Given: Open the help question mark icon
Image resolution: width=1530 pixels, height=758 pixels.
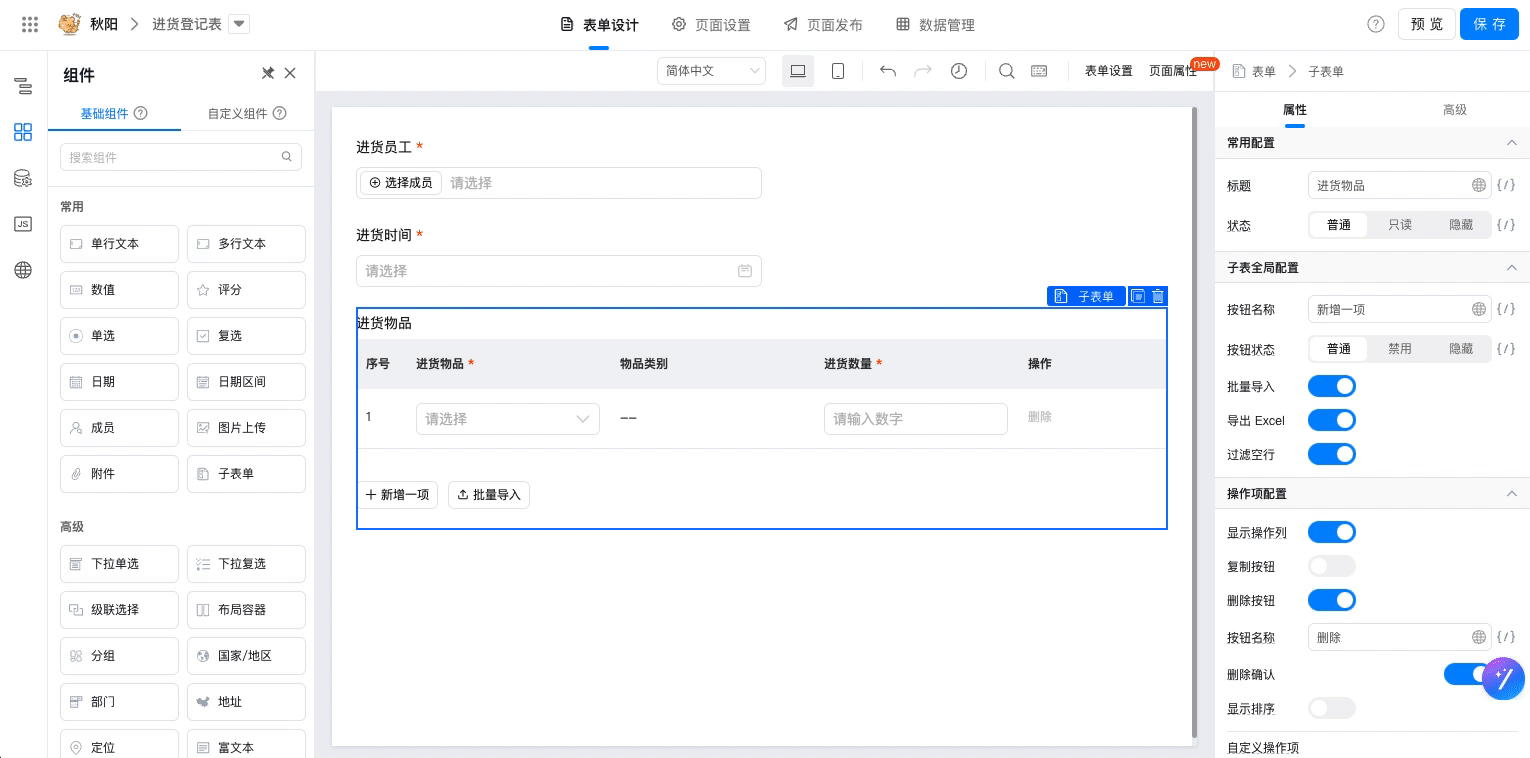Looking at the screenshot, I should [1376, 25].
